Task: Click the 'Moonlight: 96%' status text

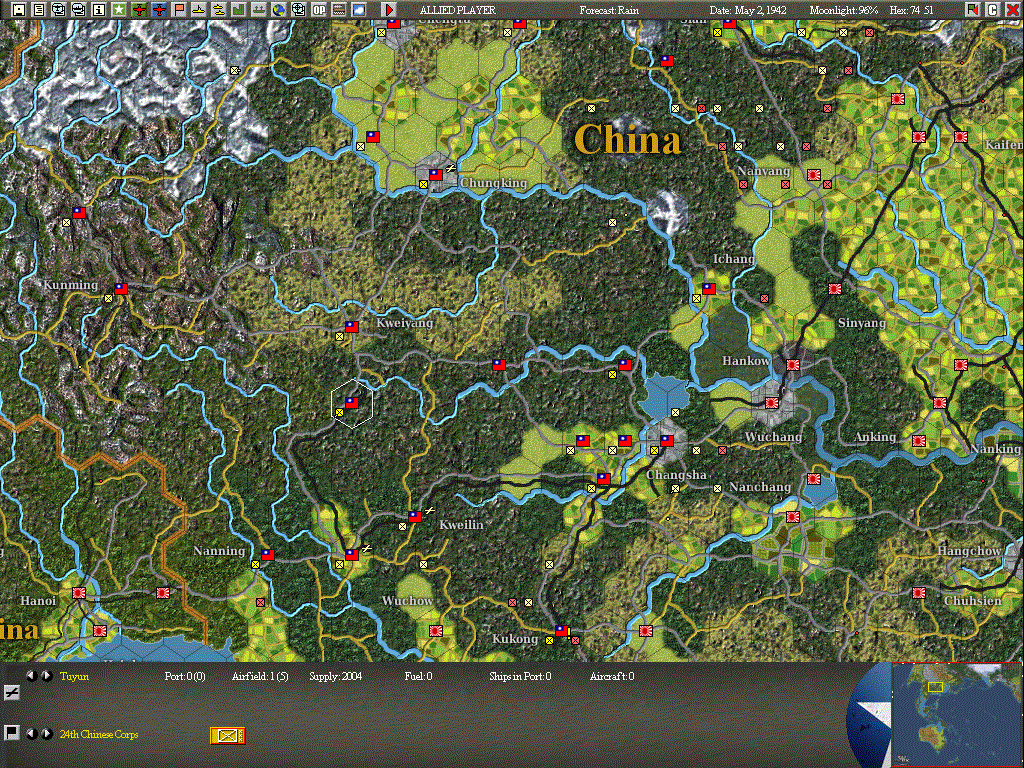Action: pyautogui.click(x=844, y=10)
